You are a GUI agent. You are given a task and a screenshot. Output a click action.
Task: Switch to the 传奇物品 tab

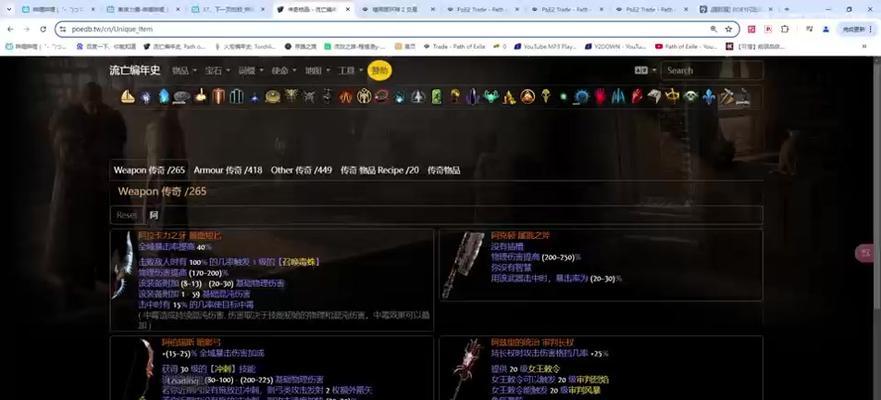pos(444,170)
